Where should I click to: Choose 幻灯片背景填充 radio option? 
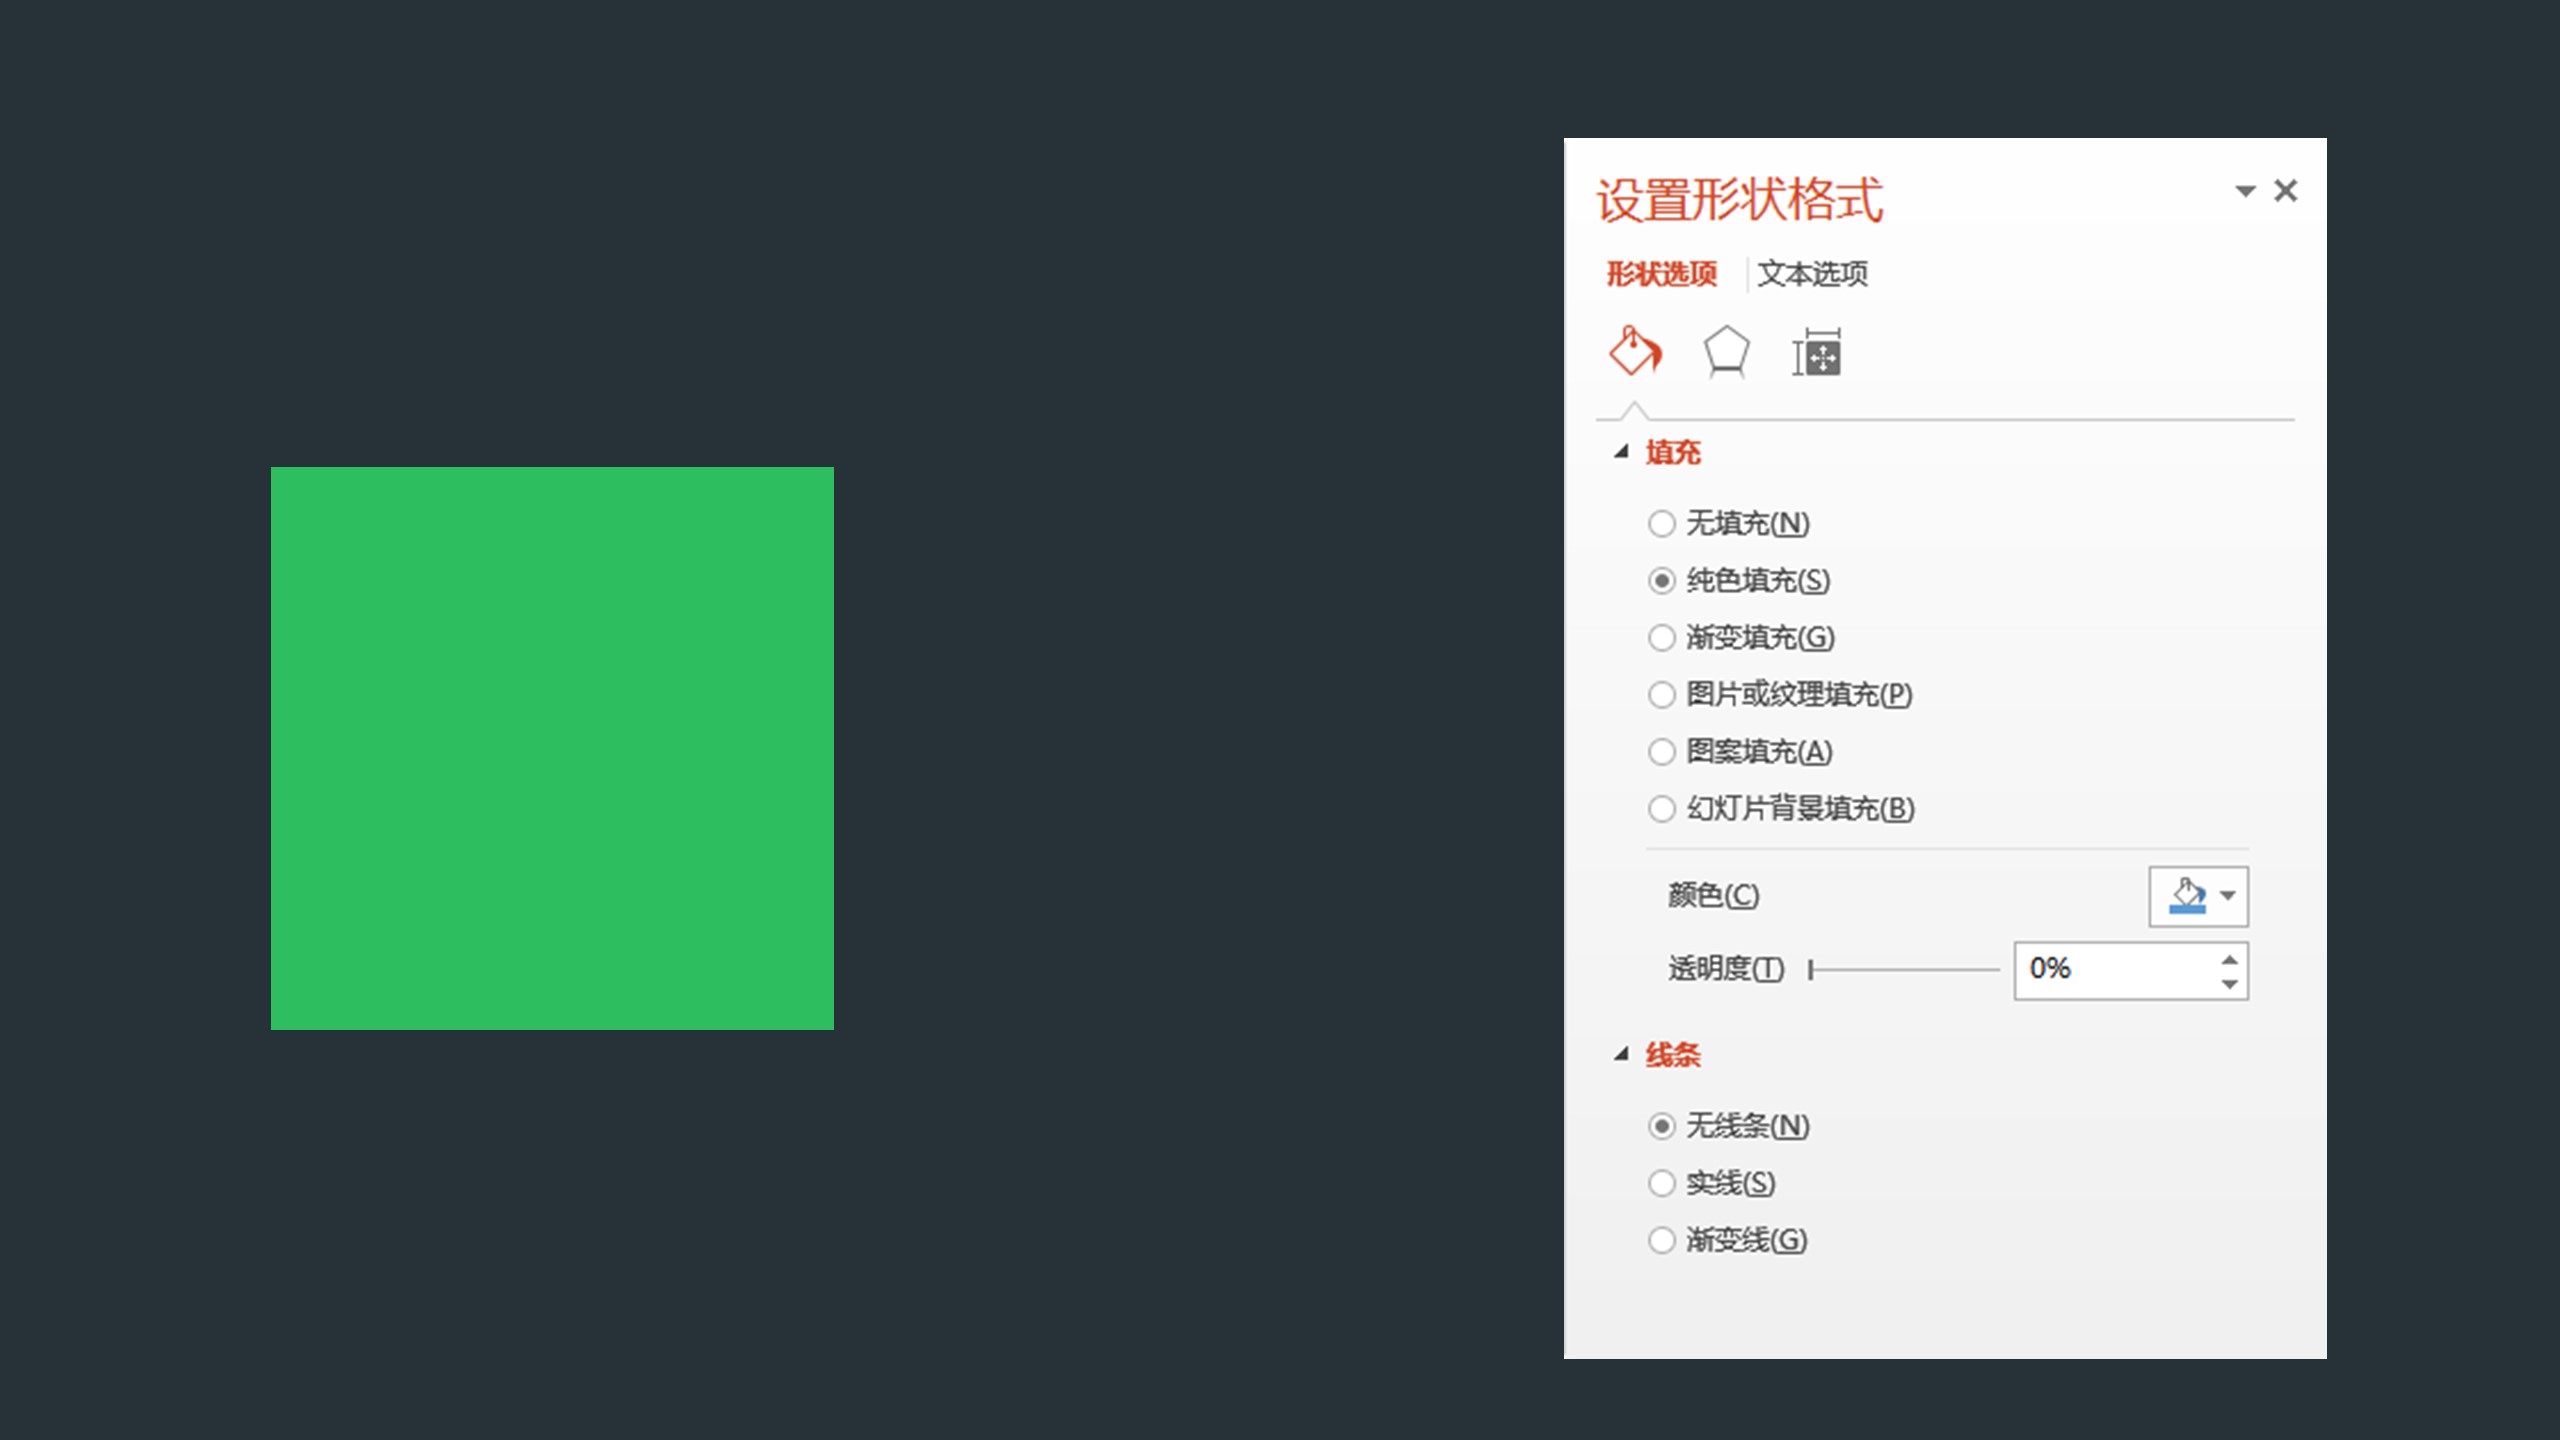point(1662,809)
